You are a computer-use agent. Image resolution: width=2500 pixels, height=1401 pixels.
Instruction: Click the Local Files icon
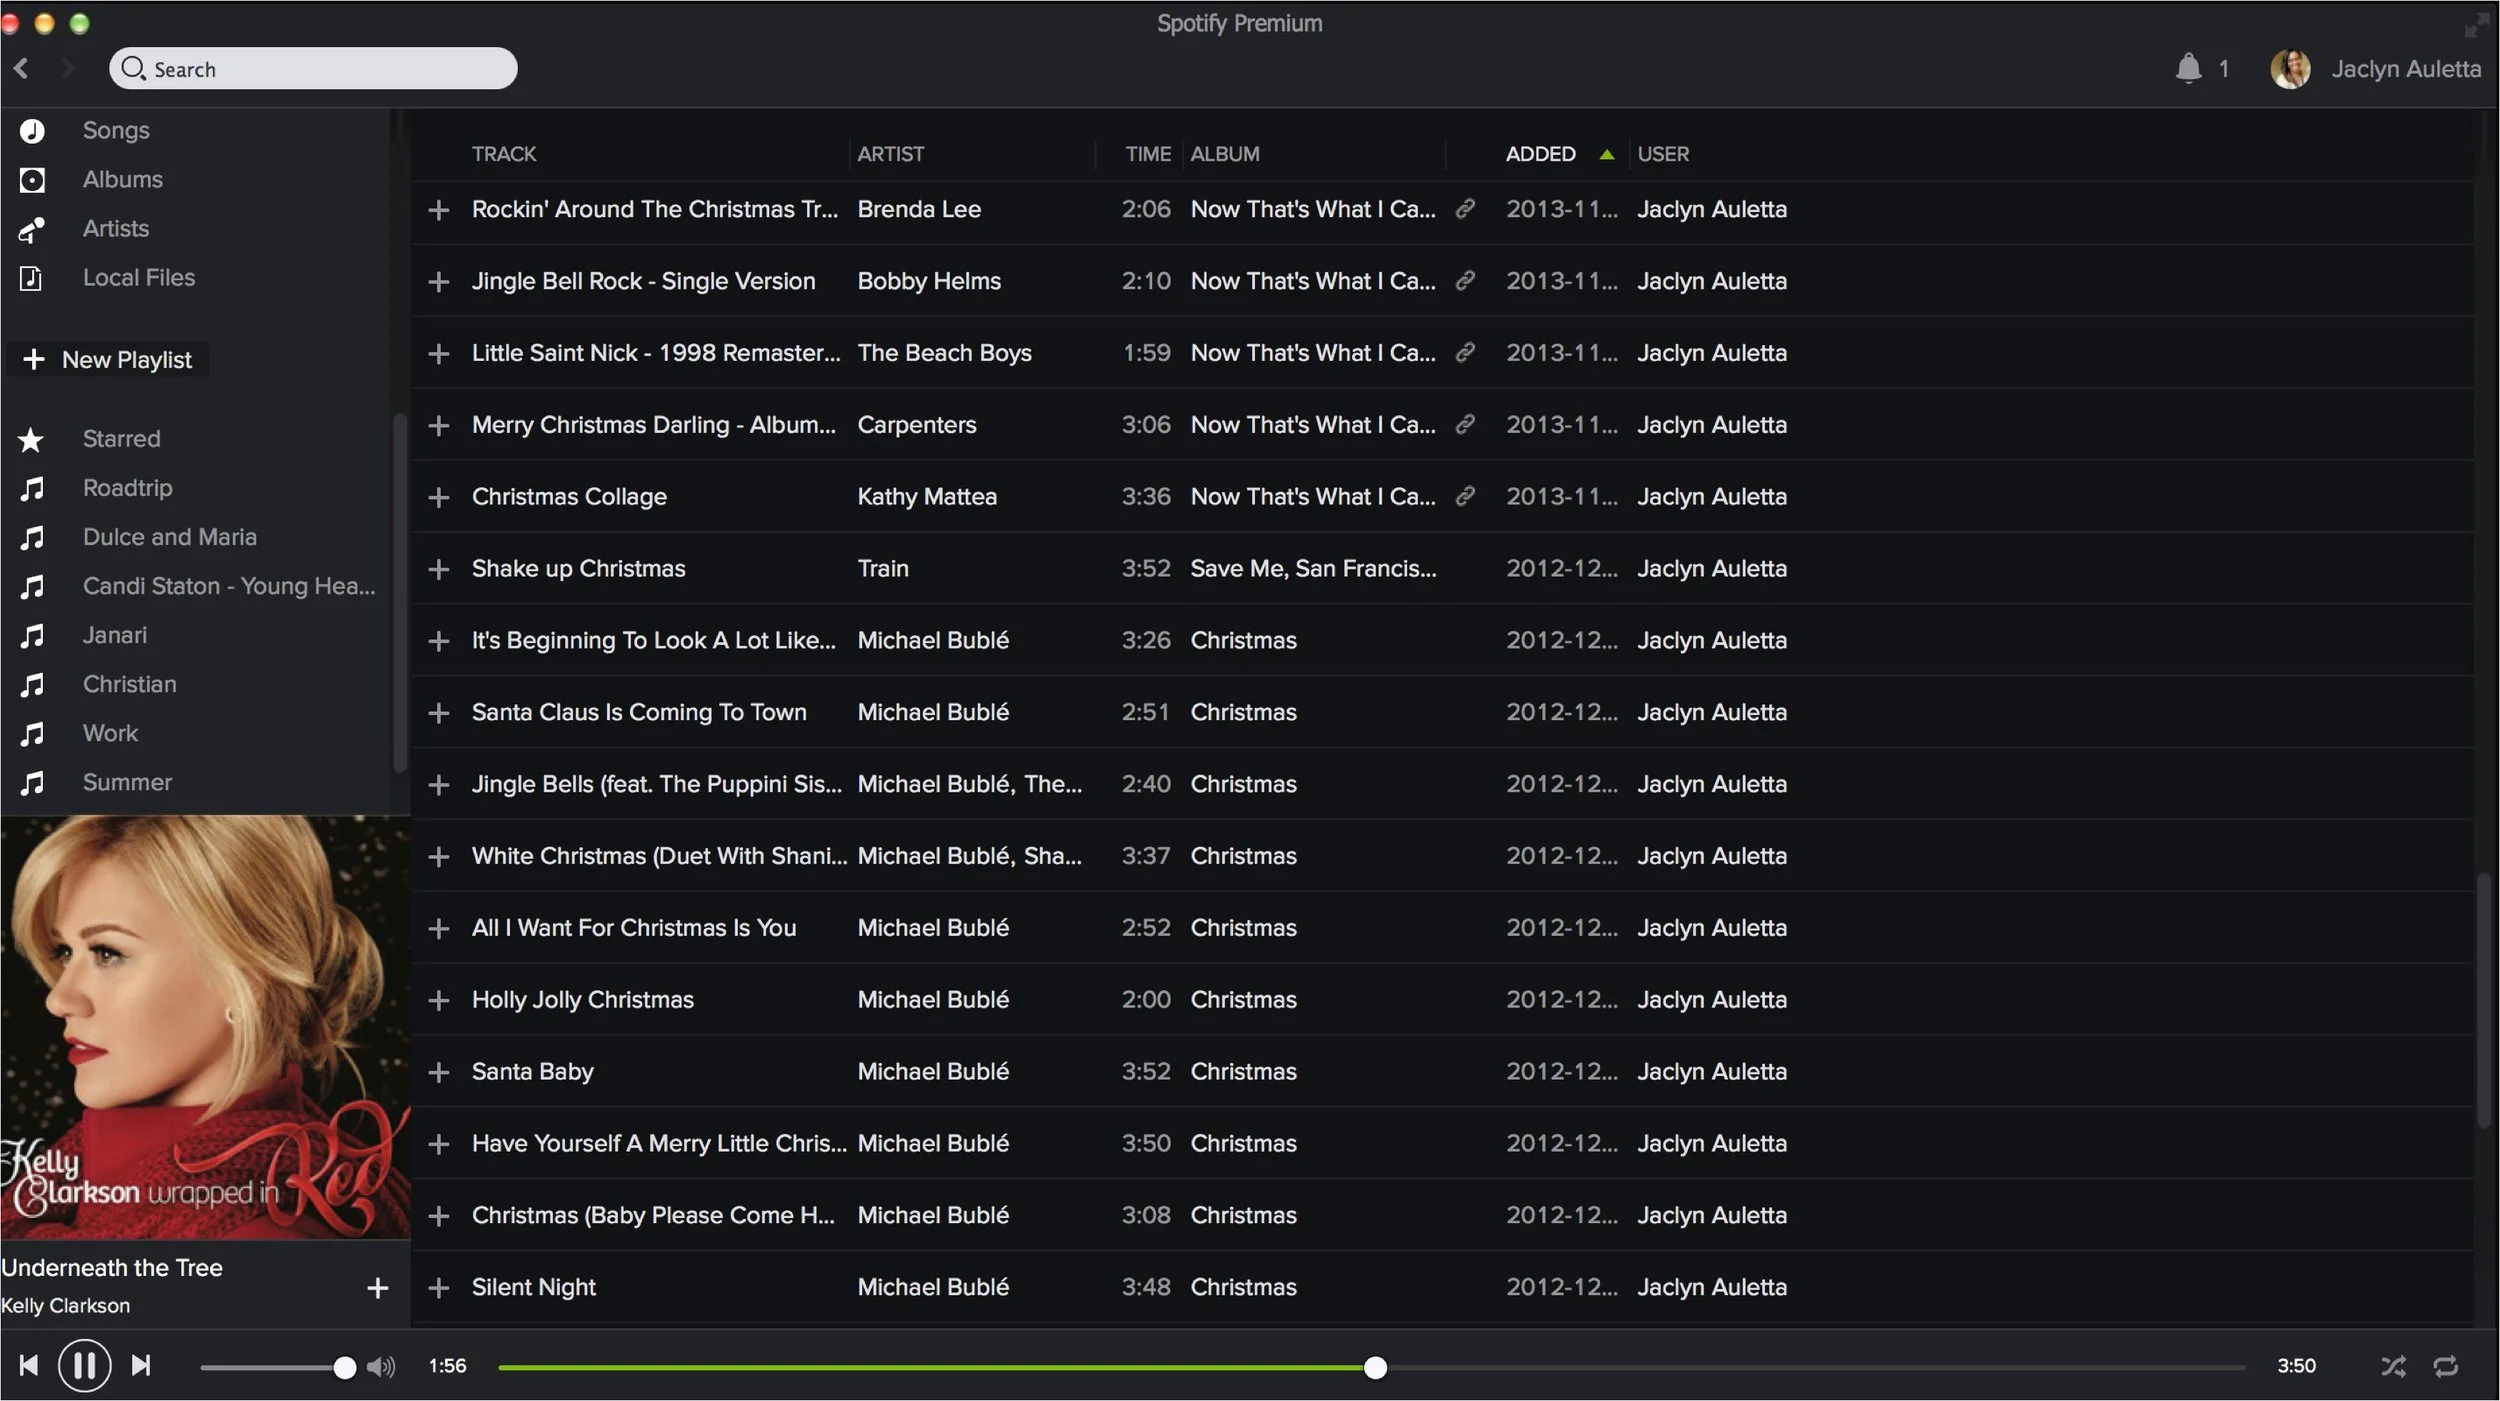pos(32,278)
